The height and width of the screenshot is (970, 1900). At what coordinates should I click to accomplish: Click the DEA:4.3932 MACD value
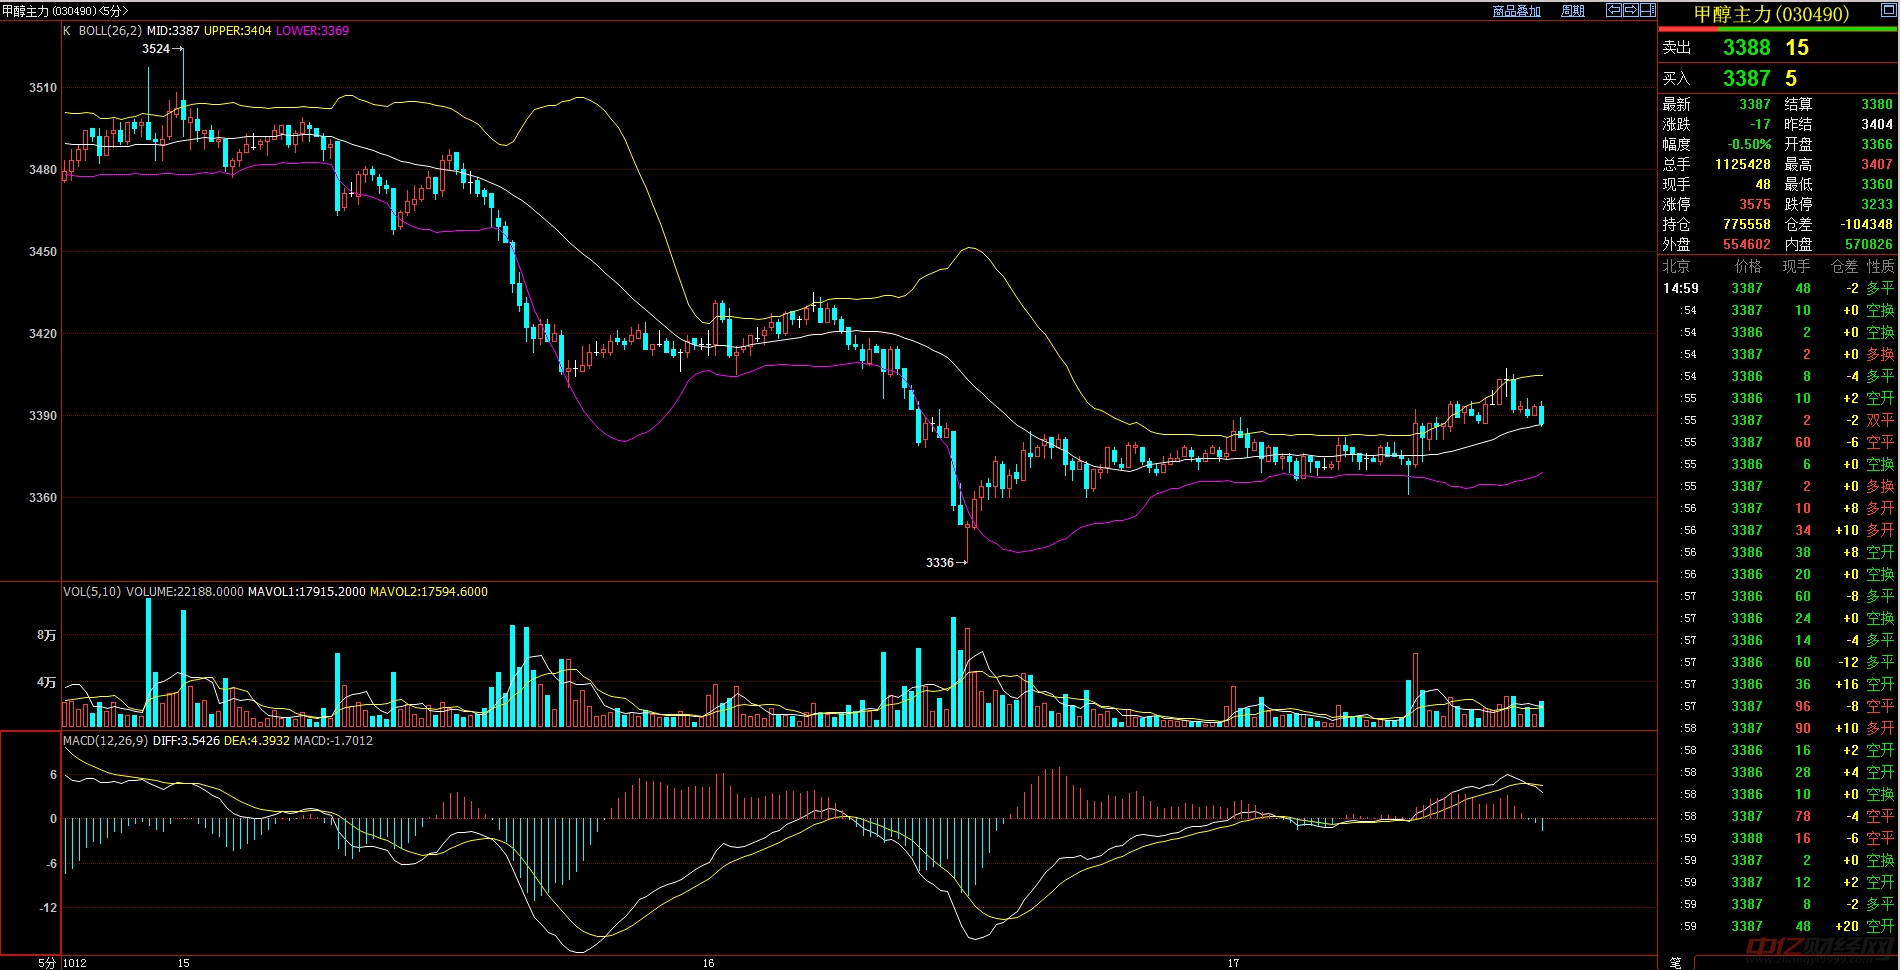[256, 741]
